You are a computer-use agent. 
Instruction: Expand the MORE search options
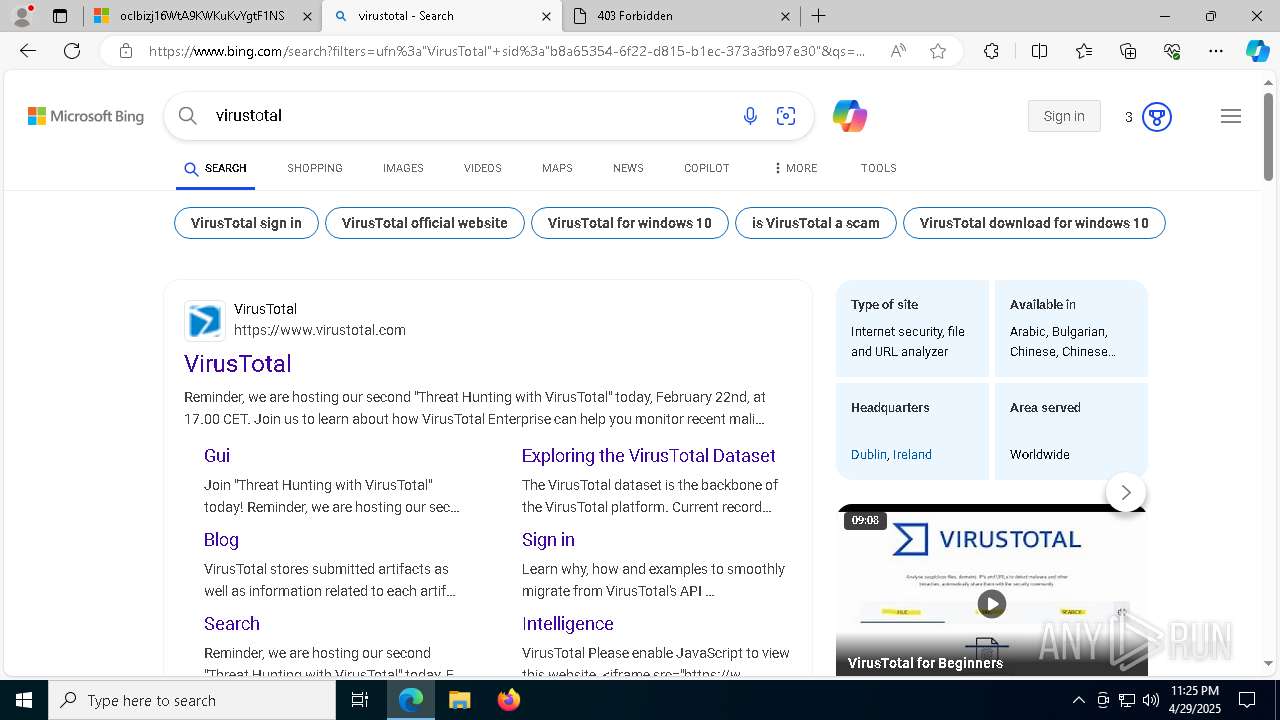pos(796,168)
